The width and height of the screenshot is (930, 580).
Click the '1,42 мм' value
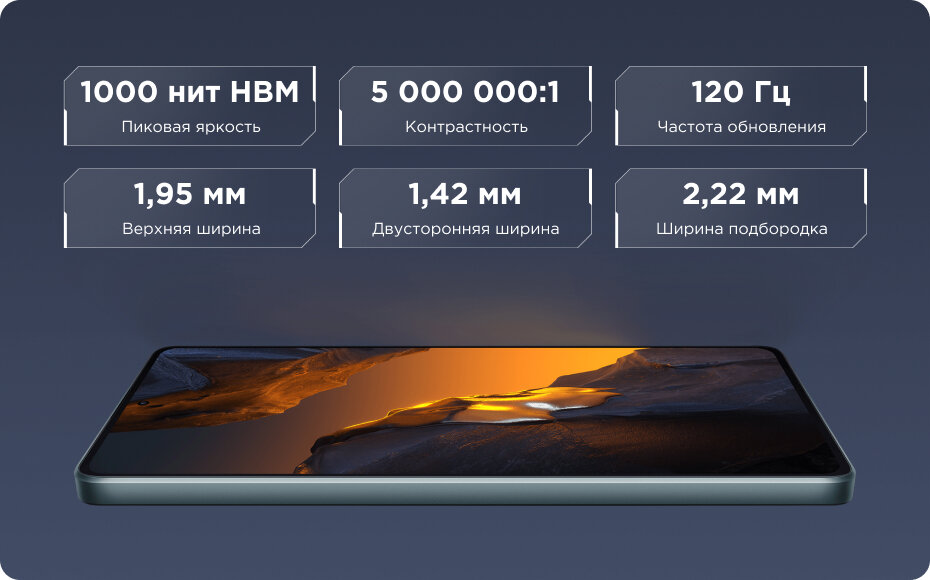pos(465,194)
